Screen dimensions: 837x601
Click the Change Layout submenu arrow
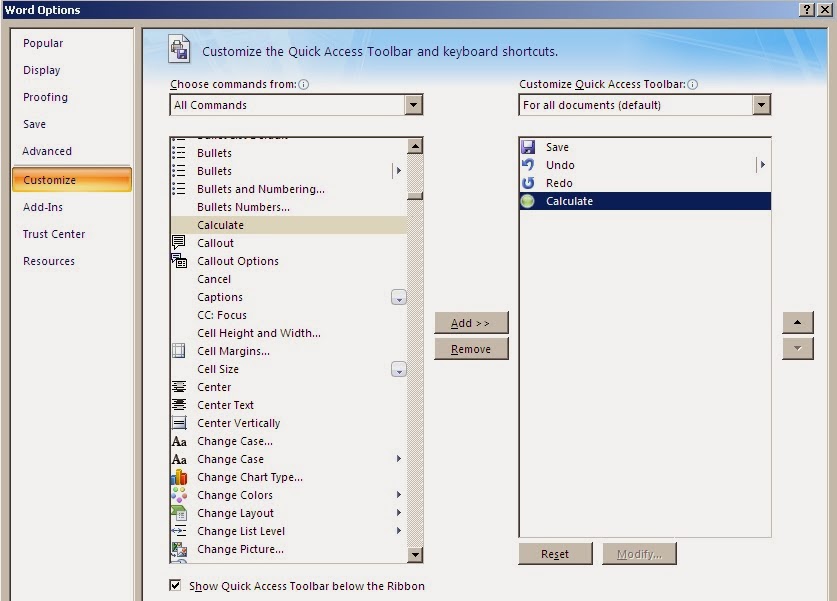399,512
